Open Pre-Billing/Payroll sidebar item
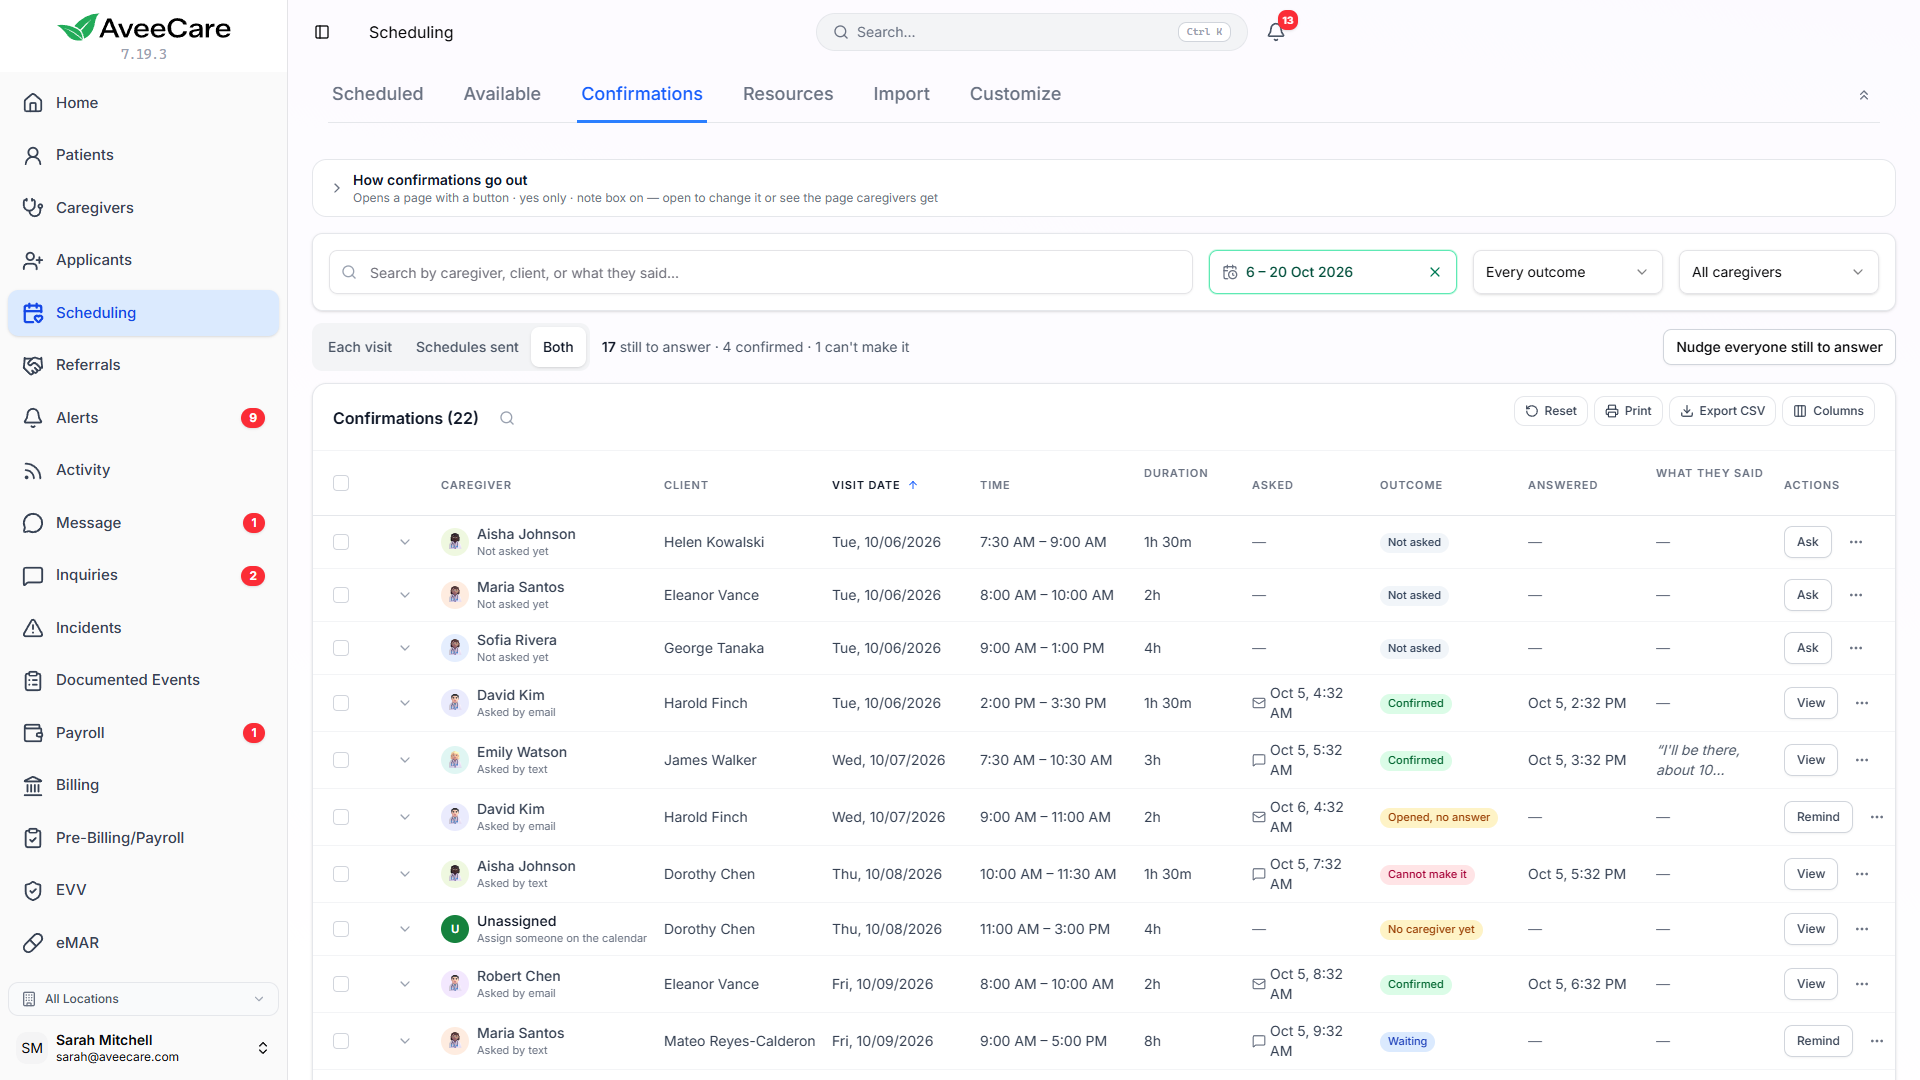The height and width of the screenshot is (1080, 1920). point(143,838)
